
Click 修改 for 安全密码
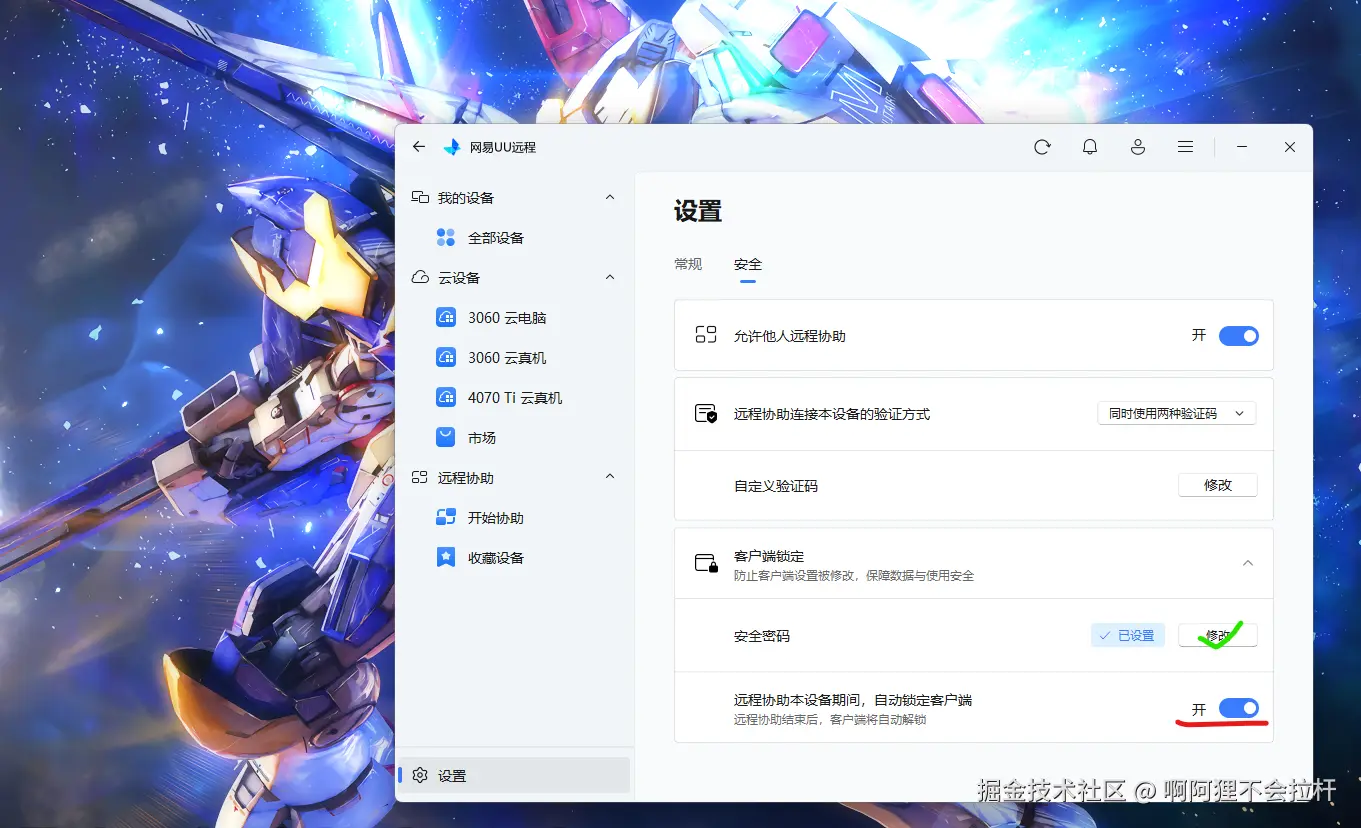point(1217,635)
